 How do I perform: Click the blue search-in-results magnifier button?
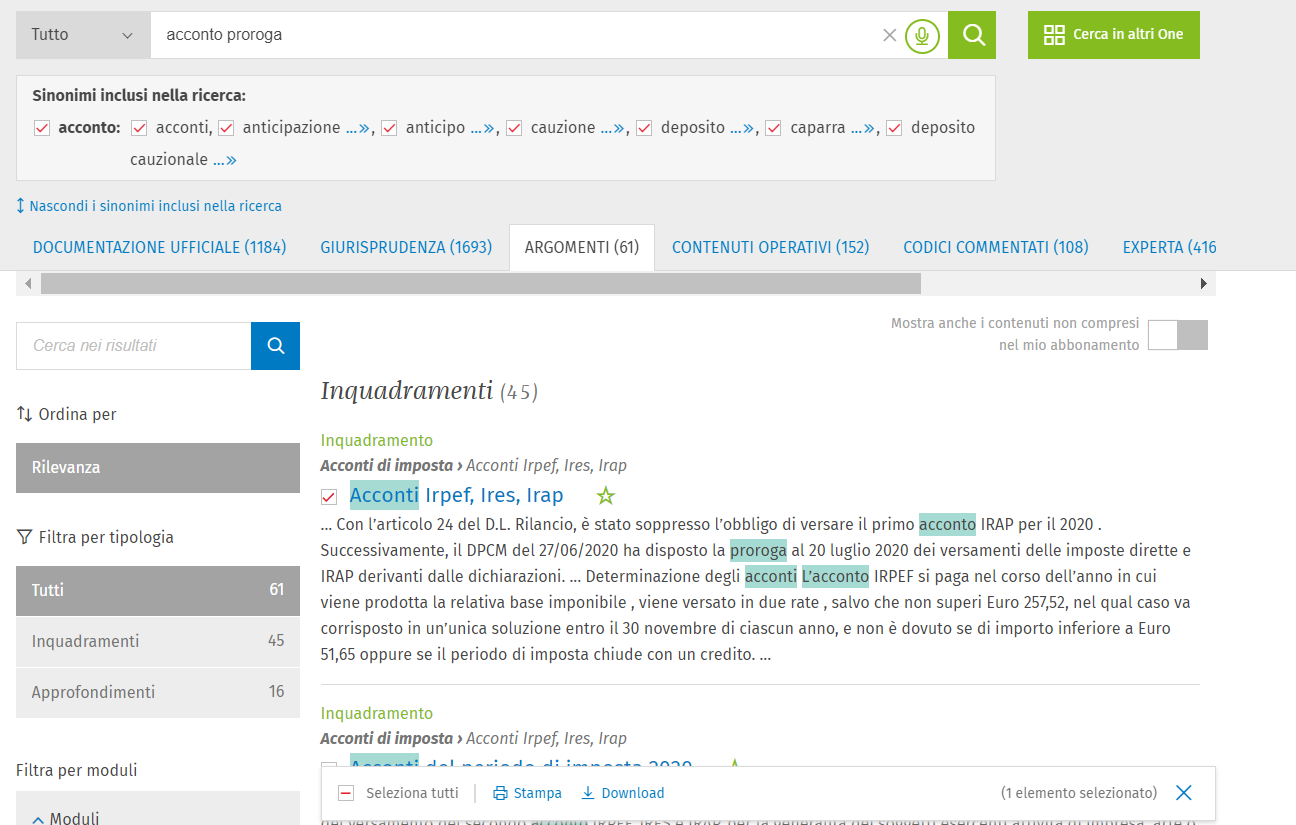coord(275,346)
